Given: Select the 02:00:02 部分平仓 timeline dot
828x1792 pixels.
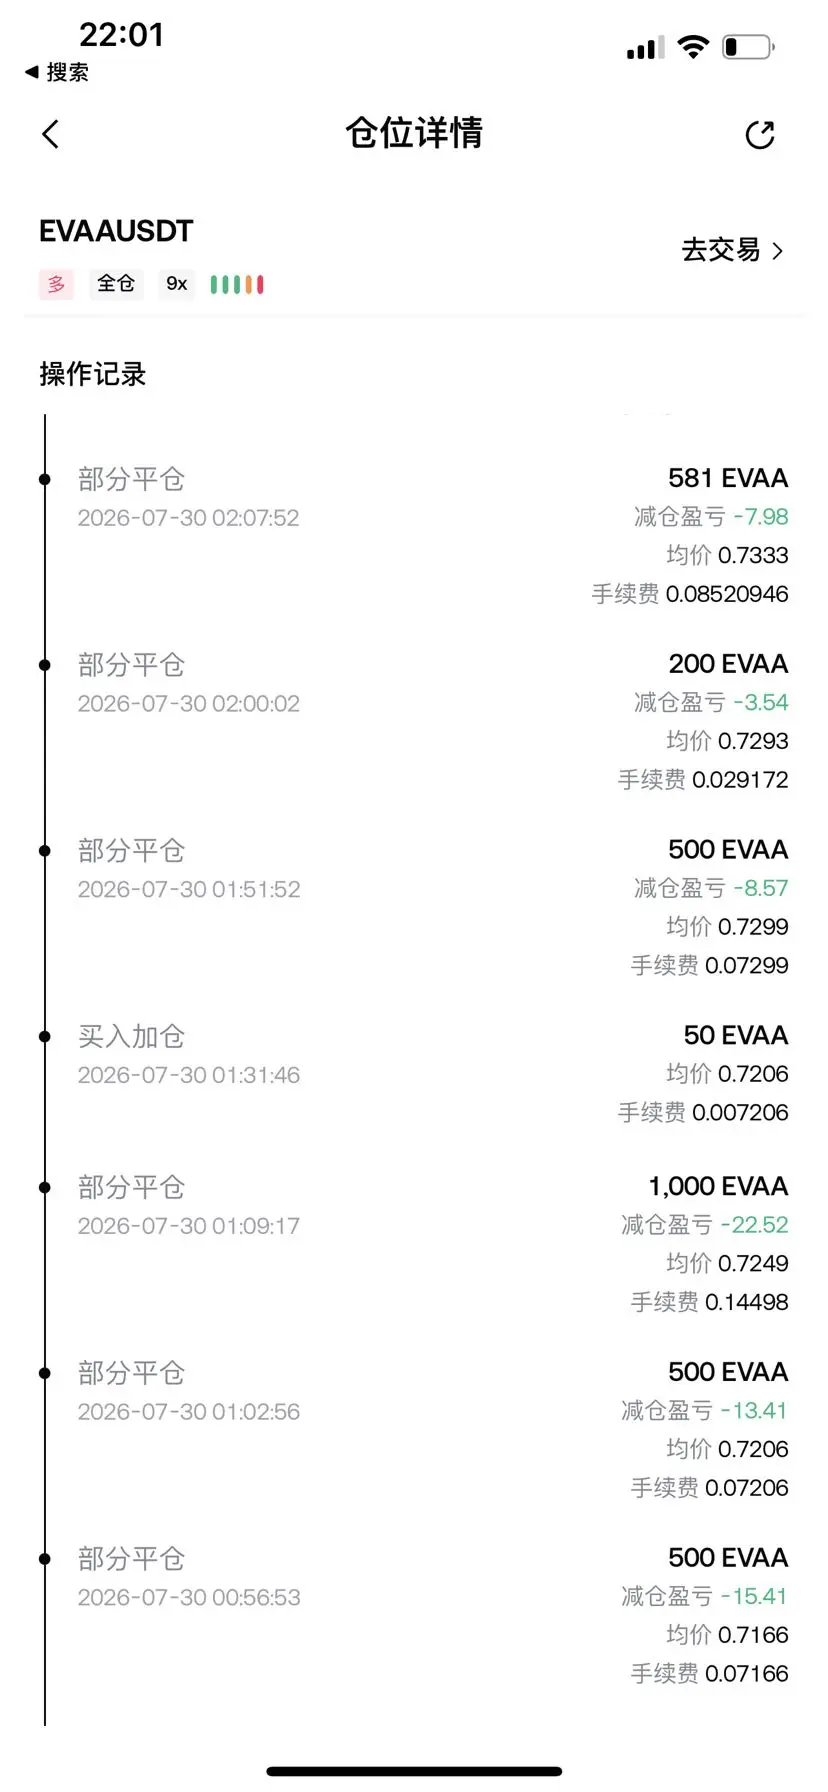Looking at the screenshot, I should click(x=45, y=665).
